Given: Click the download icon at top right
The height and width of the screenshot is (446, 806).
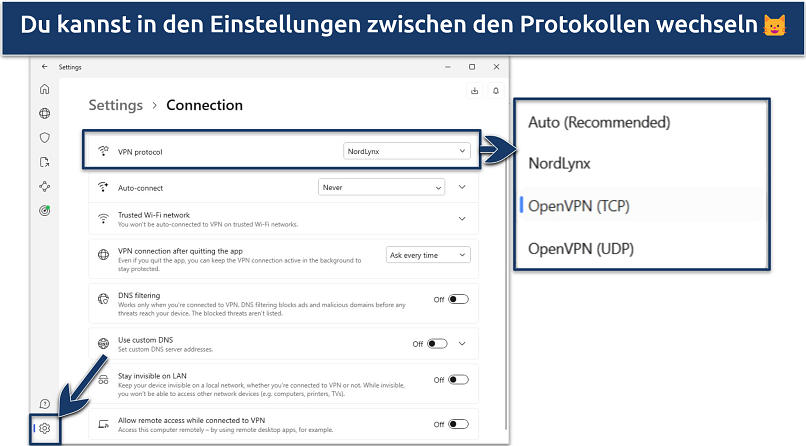Looking at the screenshot, I should tap(474, 91).
